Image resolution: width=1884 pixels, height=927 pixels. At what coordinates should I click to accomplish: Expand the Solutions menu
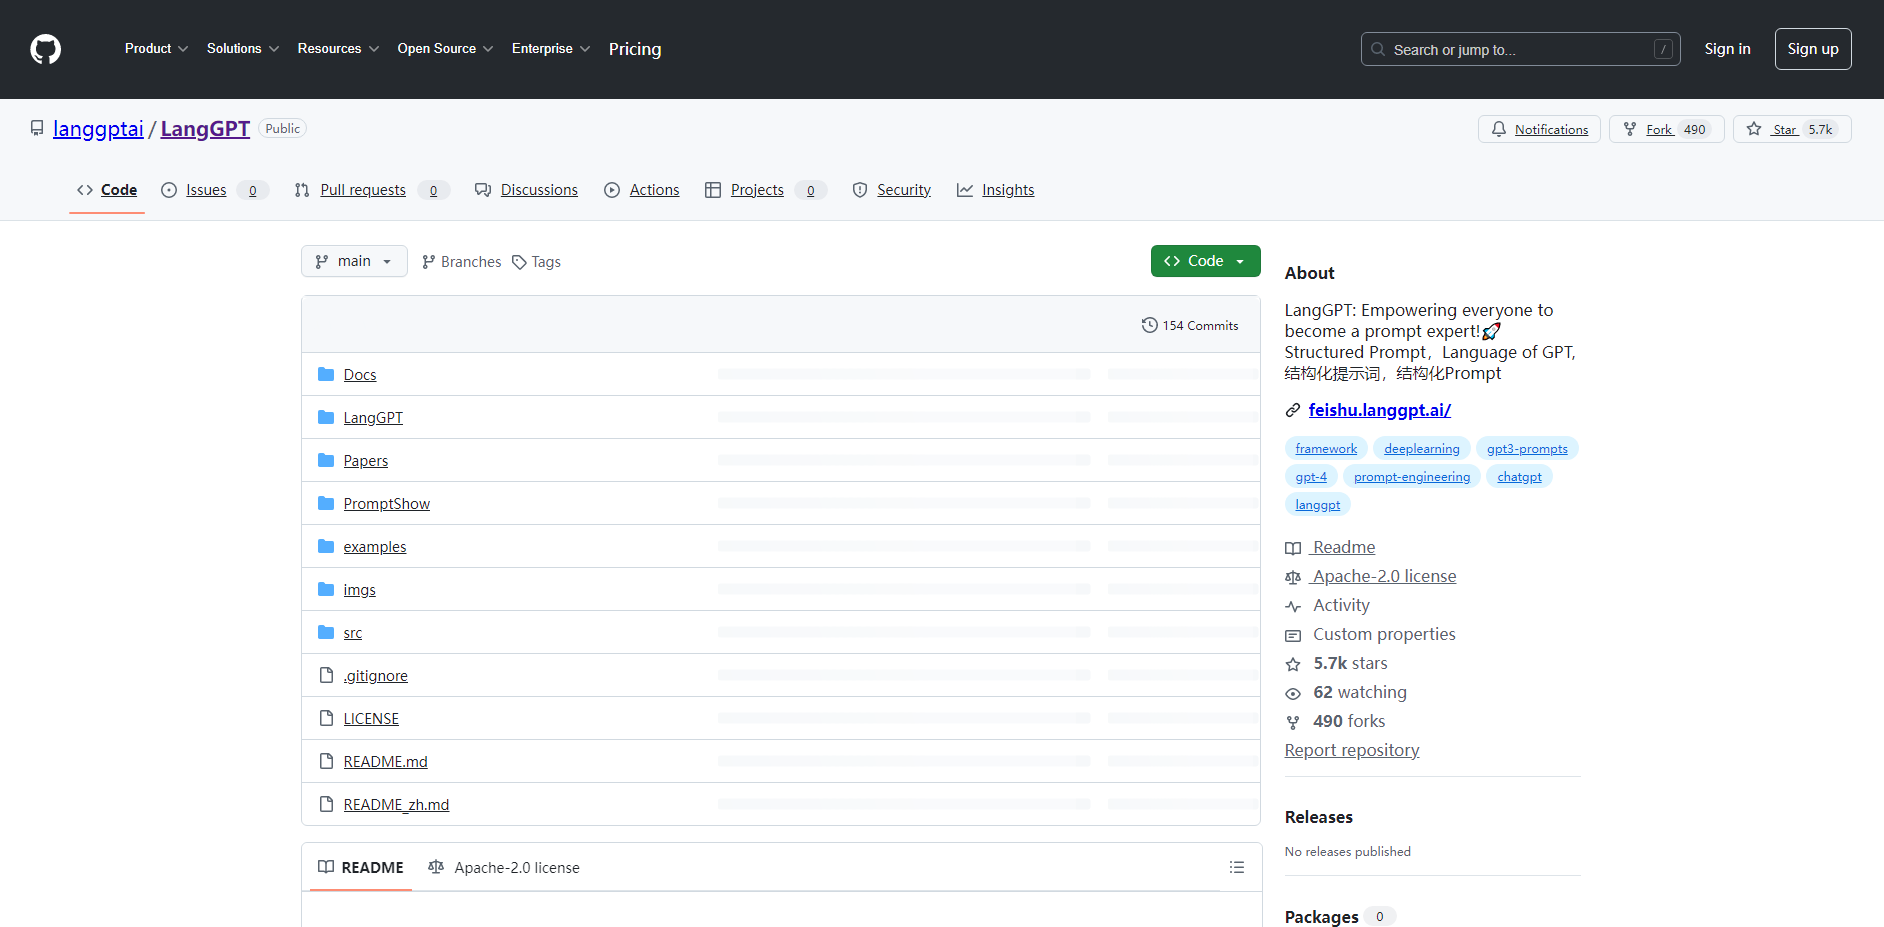(x=243, y=49)
